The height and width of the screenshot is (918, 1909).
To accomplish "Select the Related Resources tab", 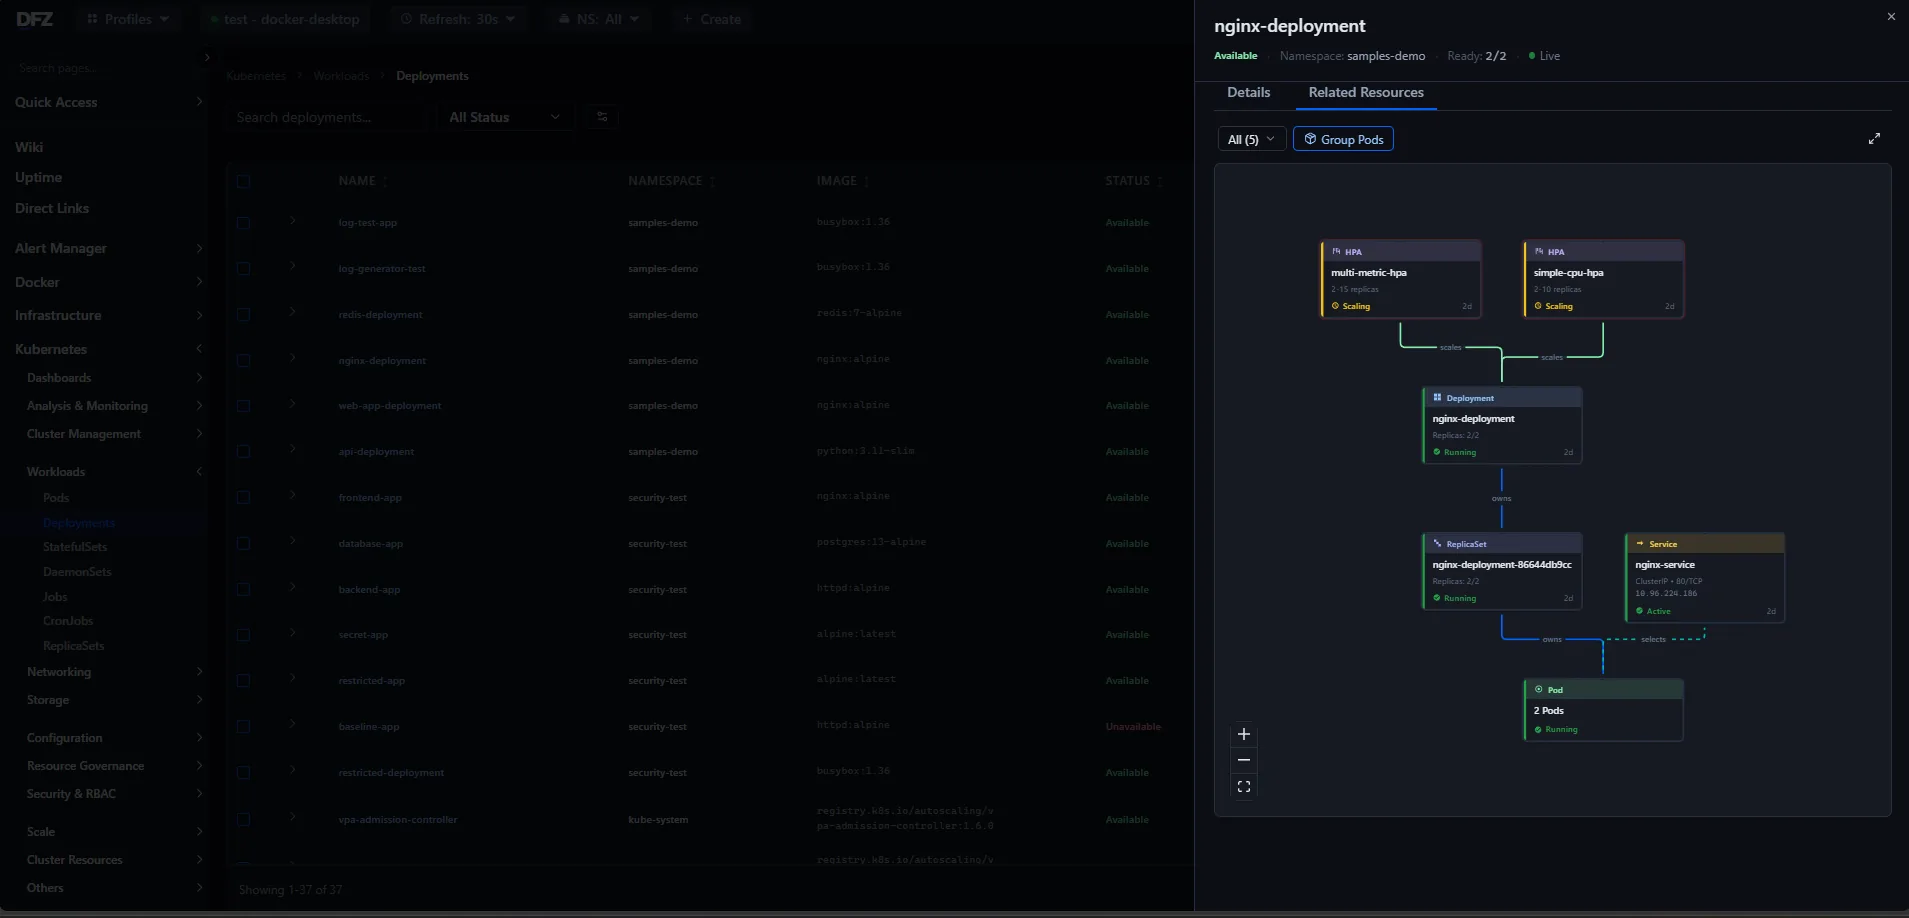I will [x=1365, y=92].
